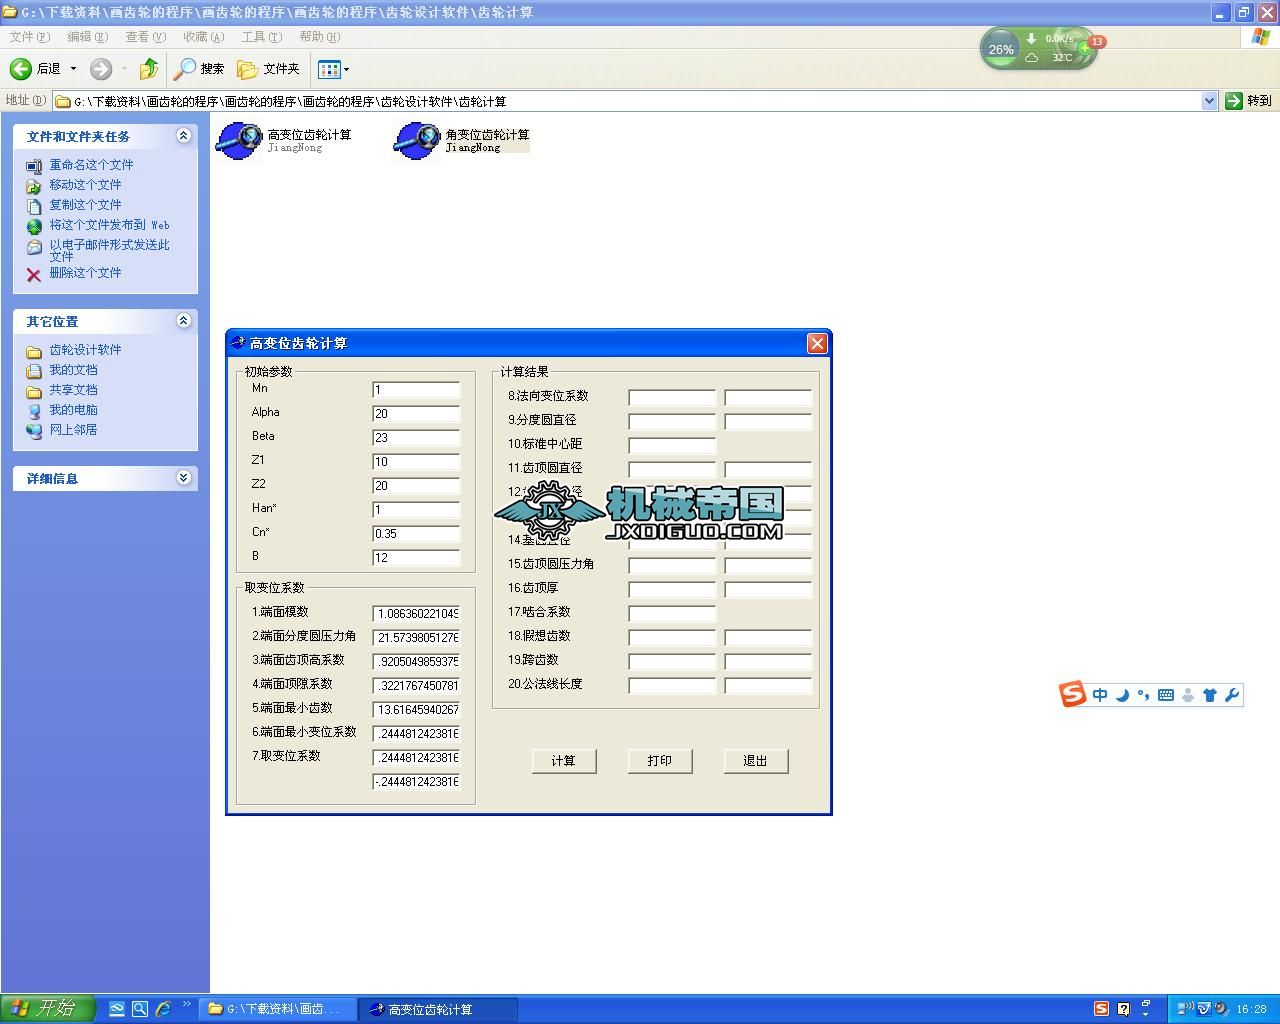This screenshot has height=1024, width=1280.
Task: Open the Sogou IME skin shirt icon
Action: tap(1210, 695)
